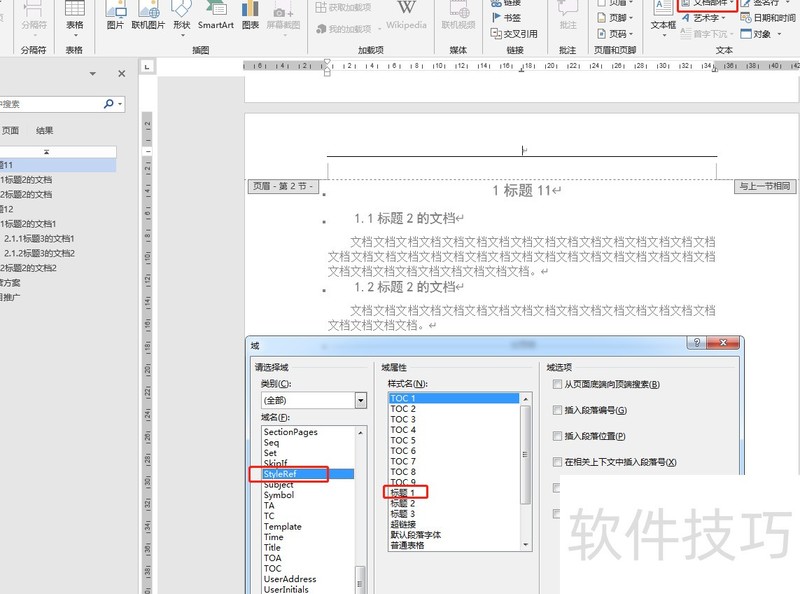
Task: Click the Wikipedia add-in icon
Action: (x=405, y=15)
